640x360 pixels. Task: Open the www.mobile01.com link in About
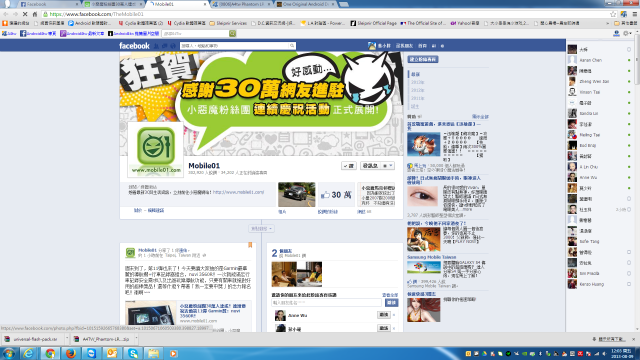238,192
